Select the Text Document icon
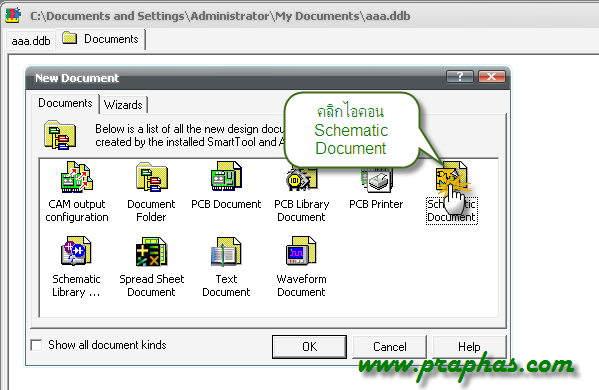 226,251
